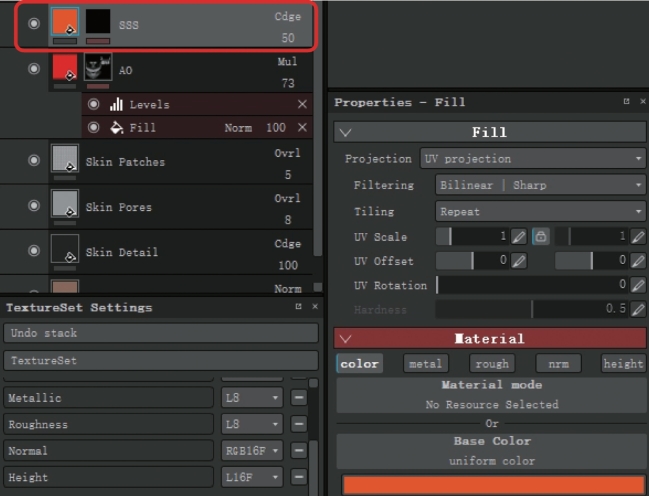
Task: Select the Skin Patches layer thumbnail
Action: tap(65, 158)
